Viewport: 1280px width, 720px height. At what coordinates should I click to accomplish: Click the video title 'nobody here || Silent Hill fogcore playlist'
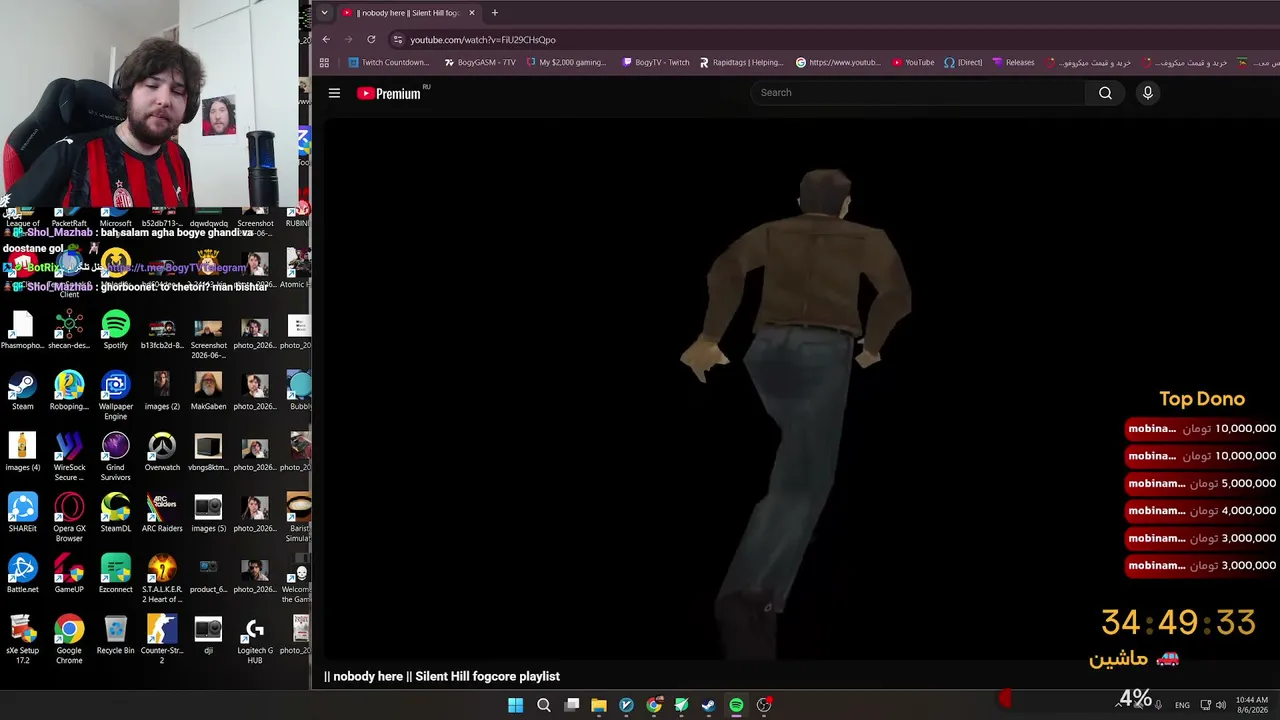click(442, 677)
